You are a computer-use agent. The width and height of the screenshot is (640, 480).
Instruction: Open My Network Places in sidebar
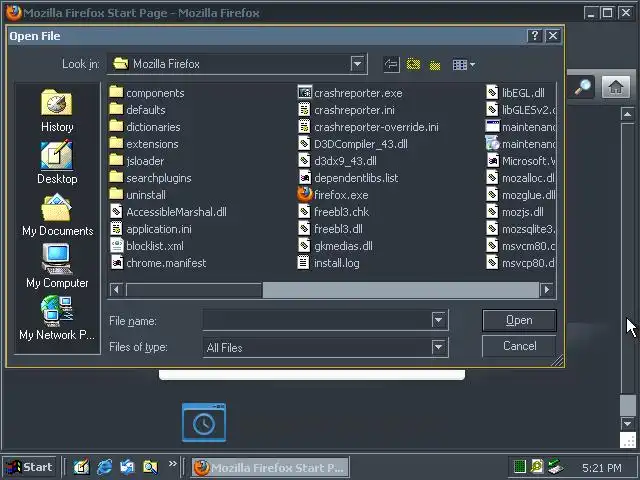(x=57, y=318)
